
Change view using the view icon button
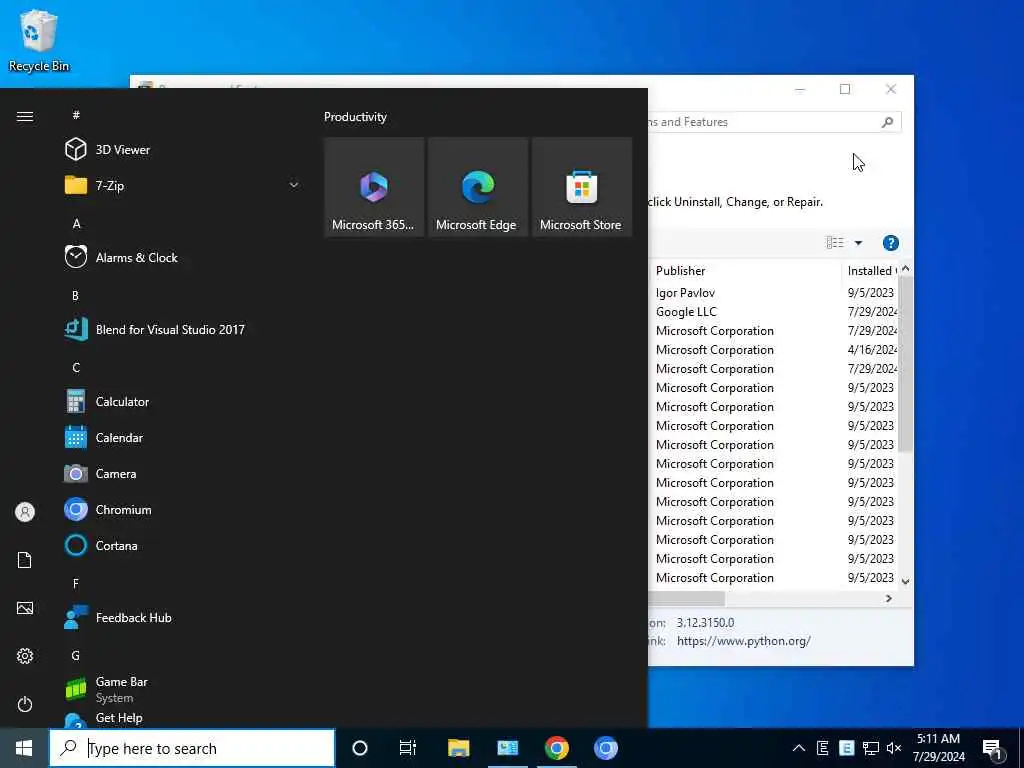835,243
